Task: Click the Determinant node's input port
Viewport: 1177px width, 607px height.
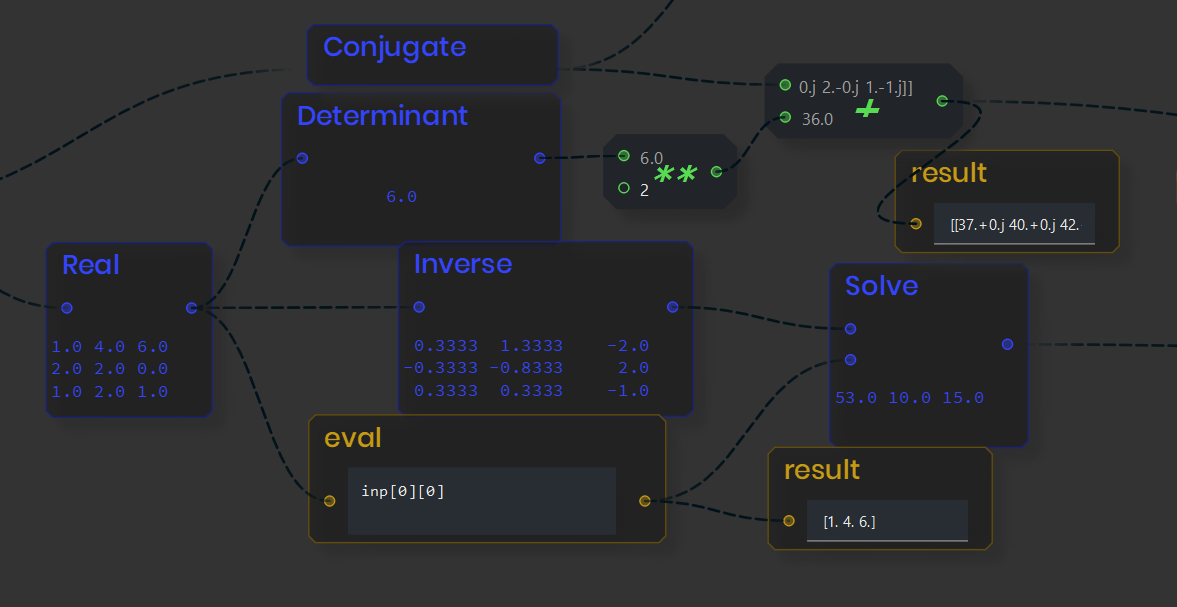Action: point(302,158)
